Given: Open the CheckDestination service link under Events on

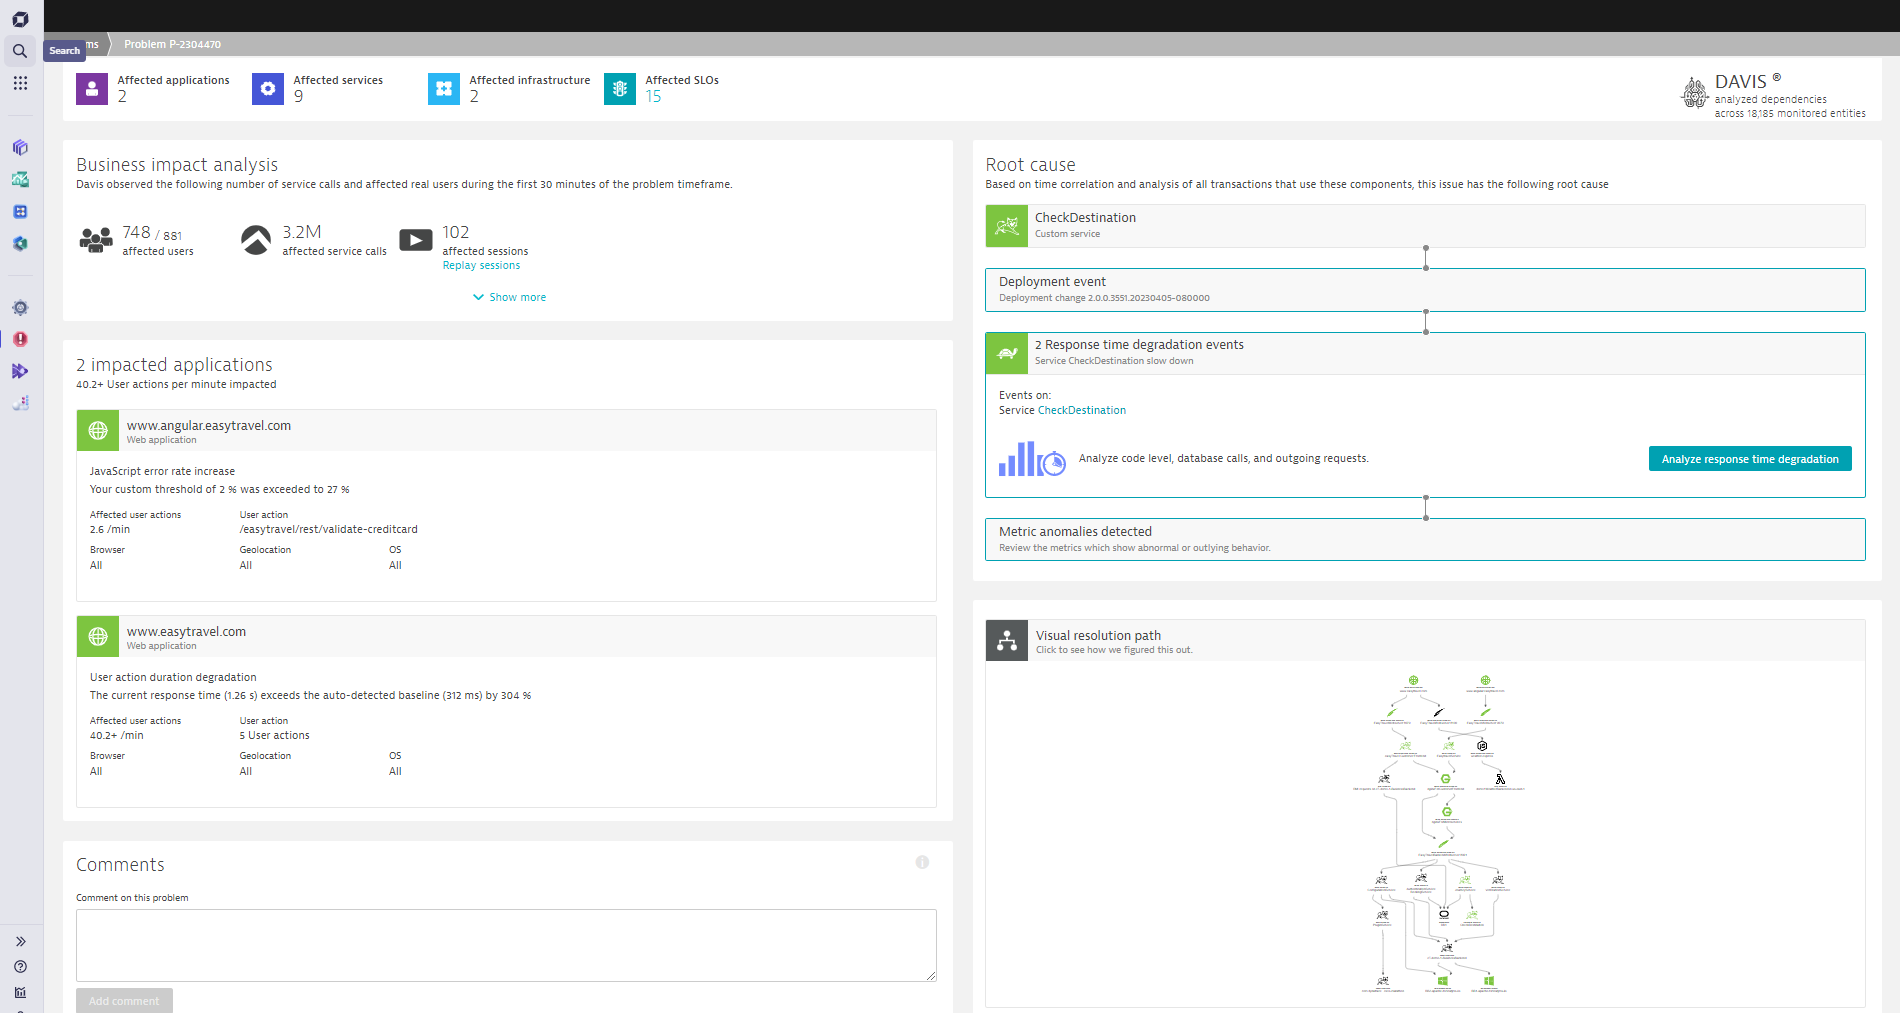Looking at the screenshot, I should coord(1081,410).
